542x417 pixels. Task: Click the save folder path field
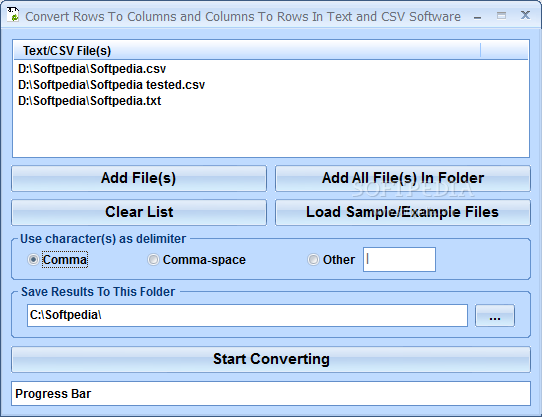click(x=247, y=315)
